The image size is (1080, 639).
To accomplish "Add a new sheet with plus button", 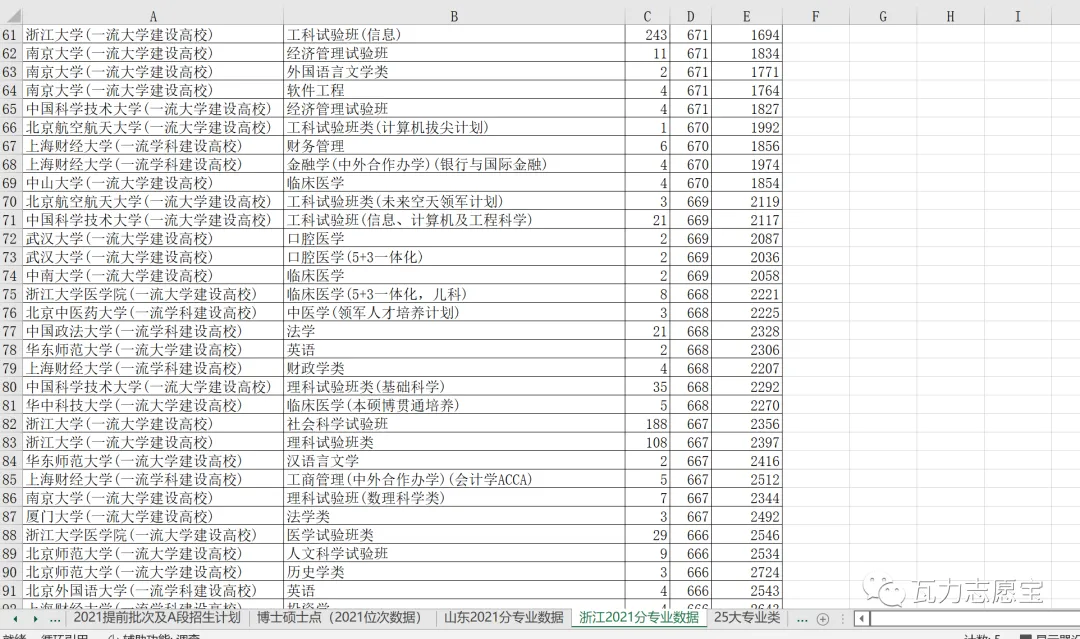I will pos(822,619).
